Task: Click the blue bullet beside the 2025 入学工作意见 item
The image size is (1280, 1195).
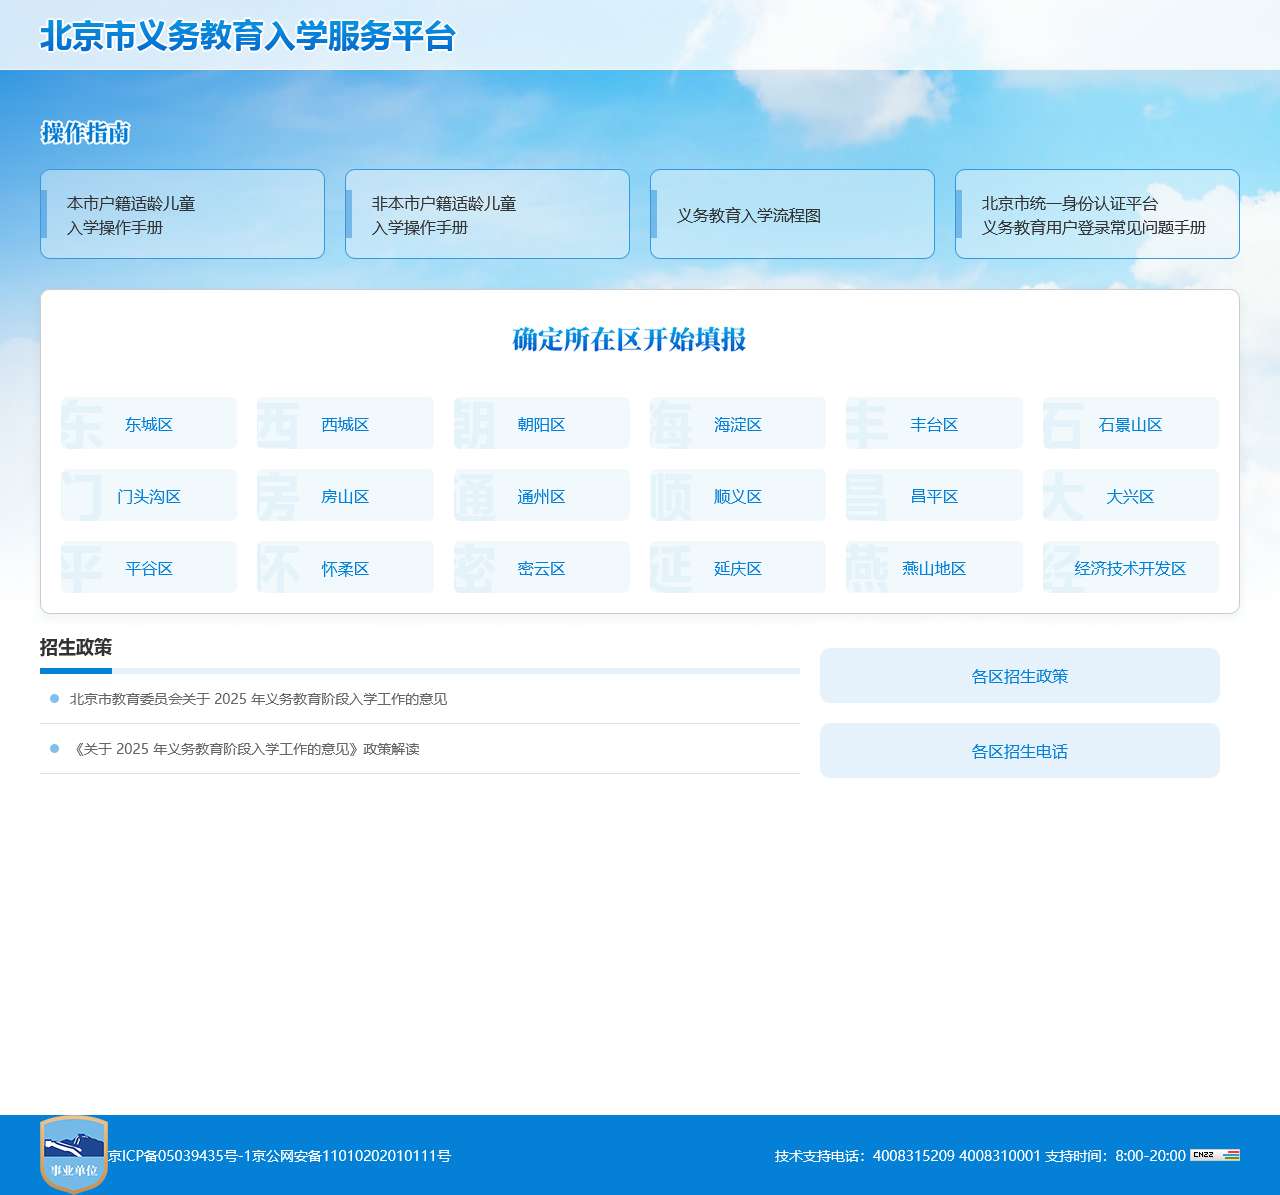Action: coord(54,698)
